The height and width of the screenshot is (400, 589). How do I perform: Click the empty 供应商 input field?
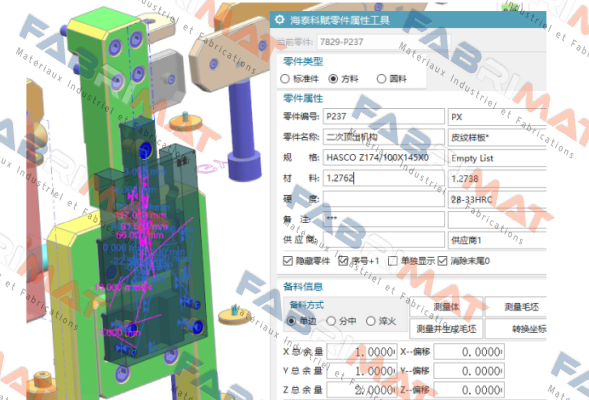384,240
